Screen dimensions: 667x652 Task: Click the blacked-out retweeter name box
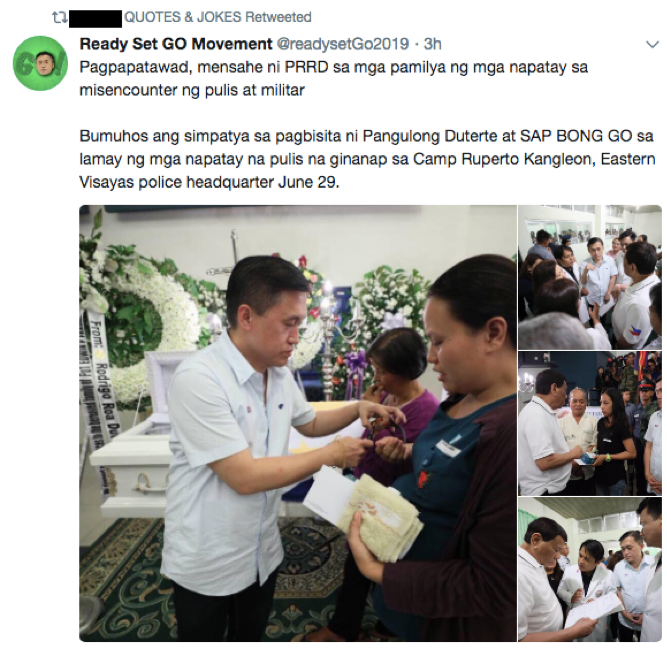(95, 19)
